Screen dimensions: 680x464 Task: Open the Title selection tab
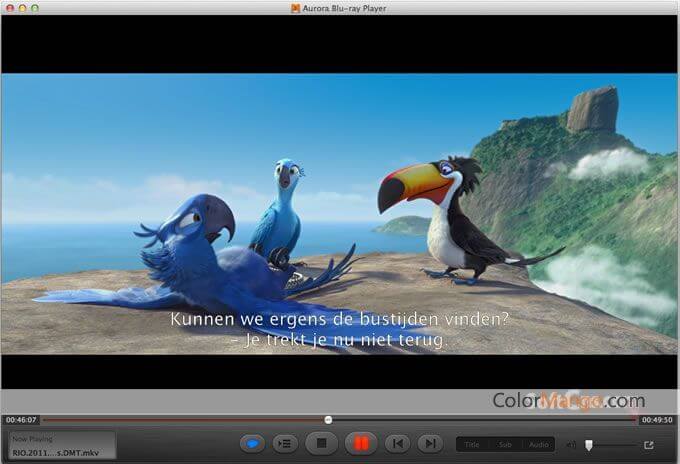(472, 444)
